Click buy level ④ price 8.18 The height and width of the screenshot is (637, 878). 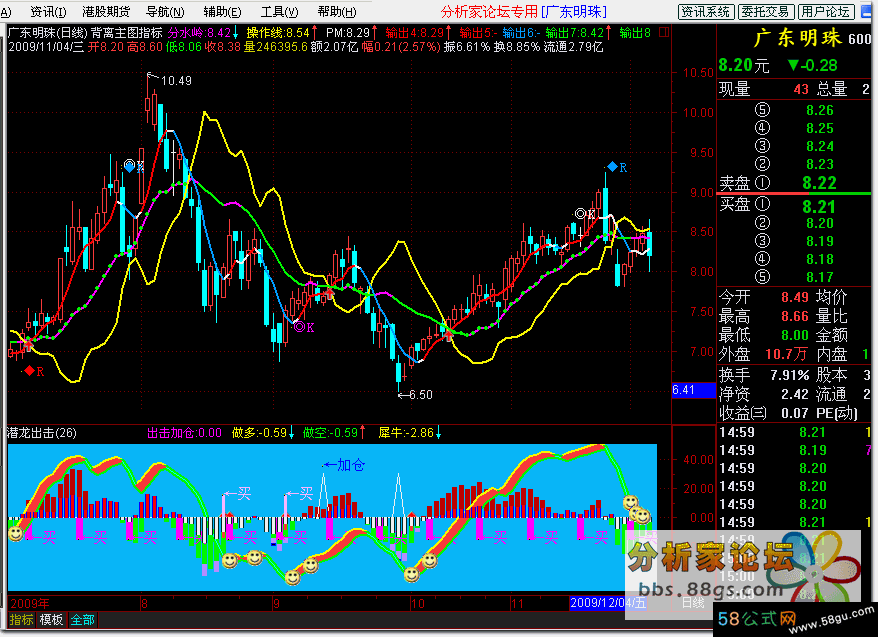pyautogui.click(x=820, y=259)
